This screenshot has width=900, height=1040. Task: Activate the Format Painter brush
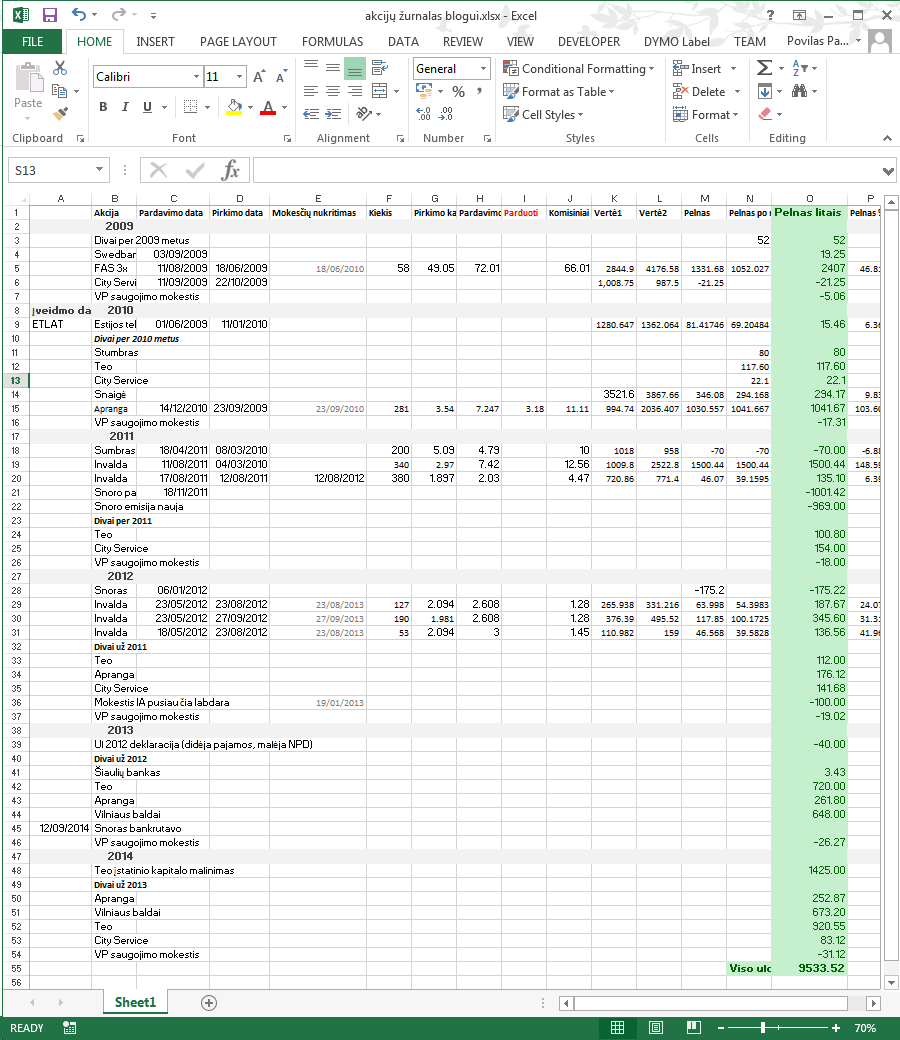tap(60, 114)
